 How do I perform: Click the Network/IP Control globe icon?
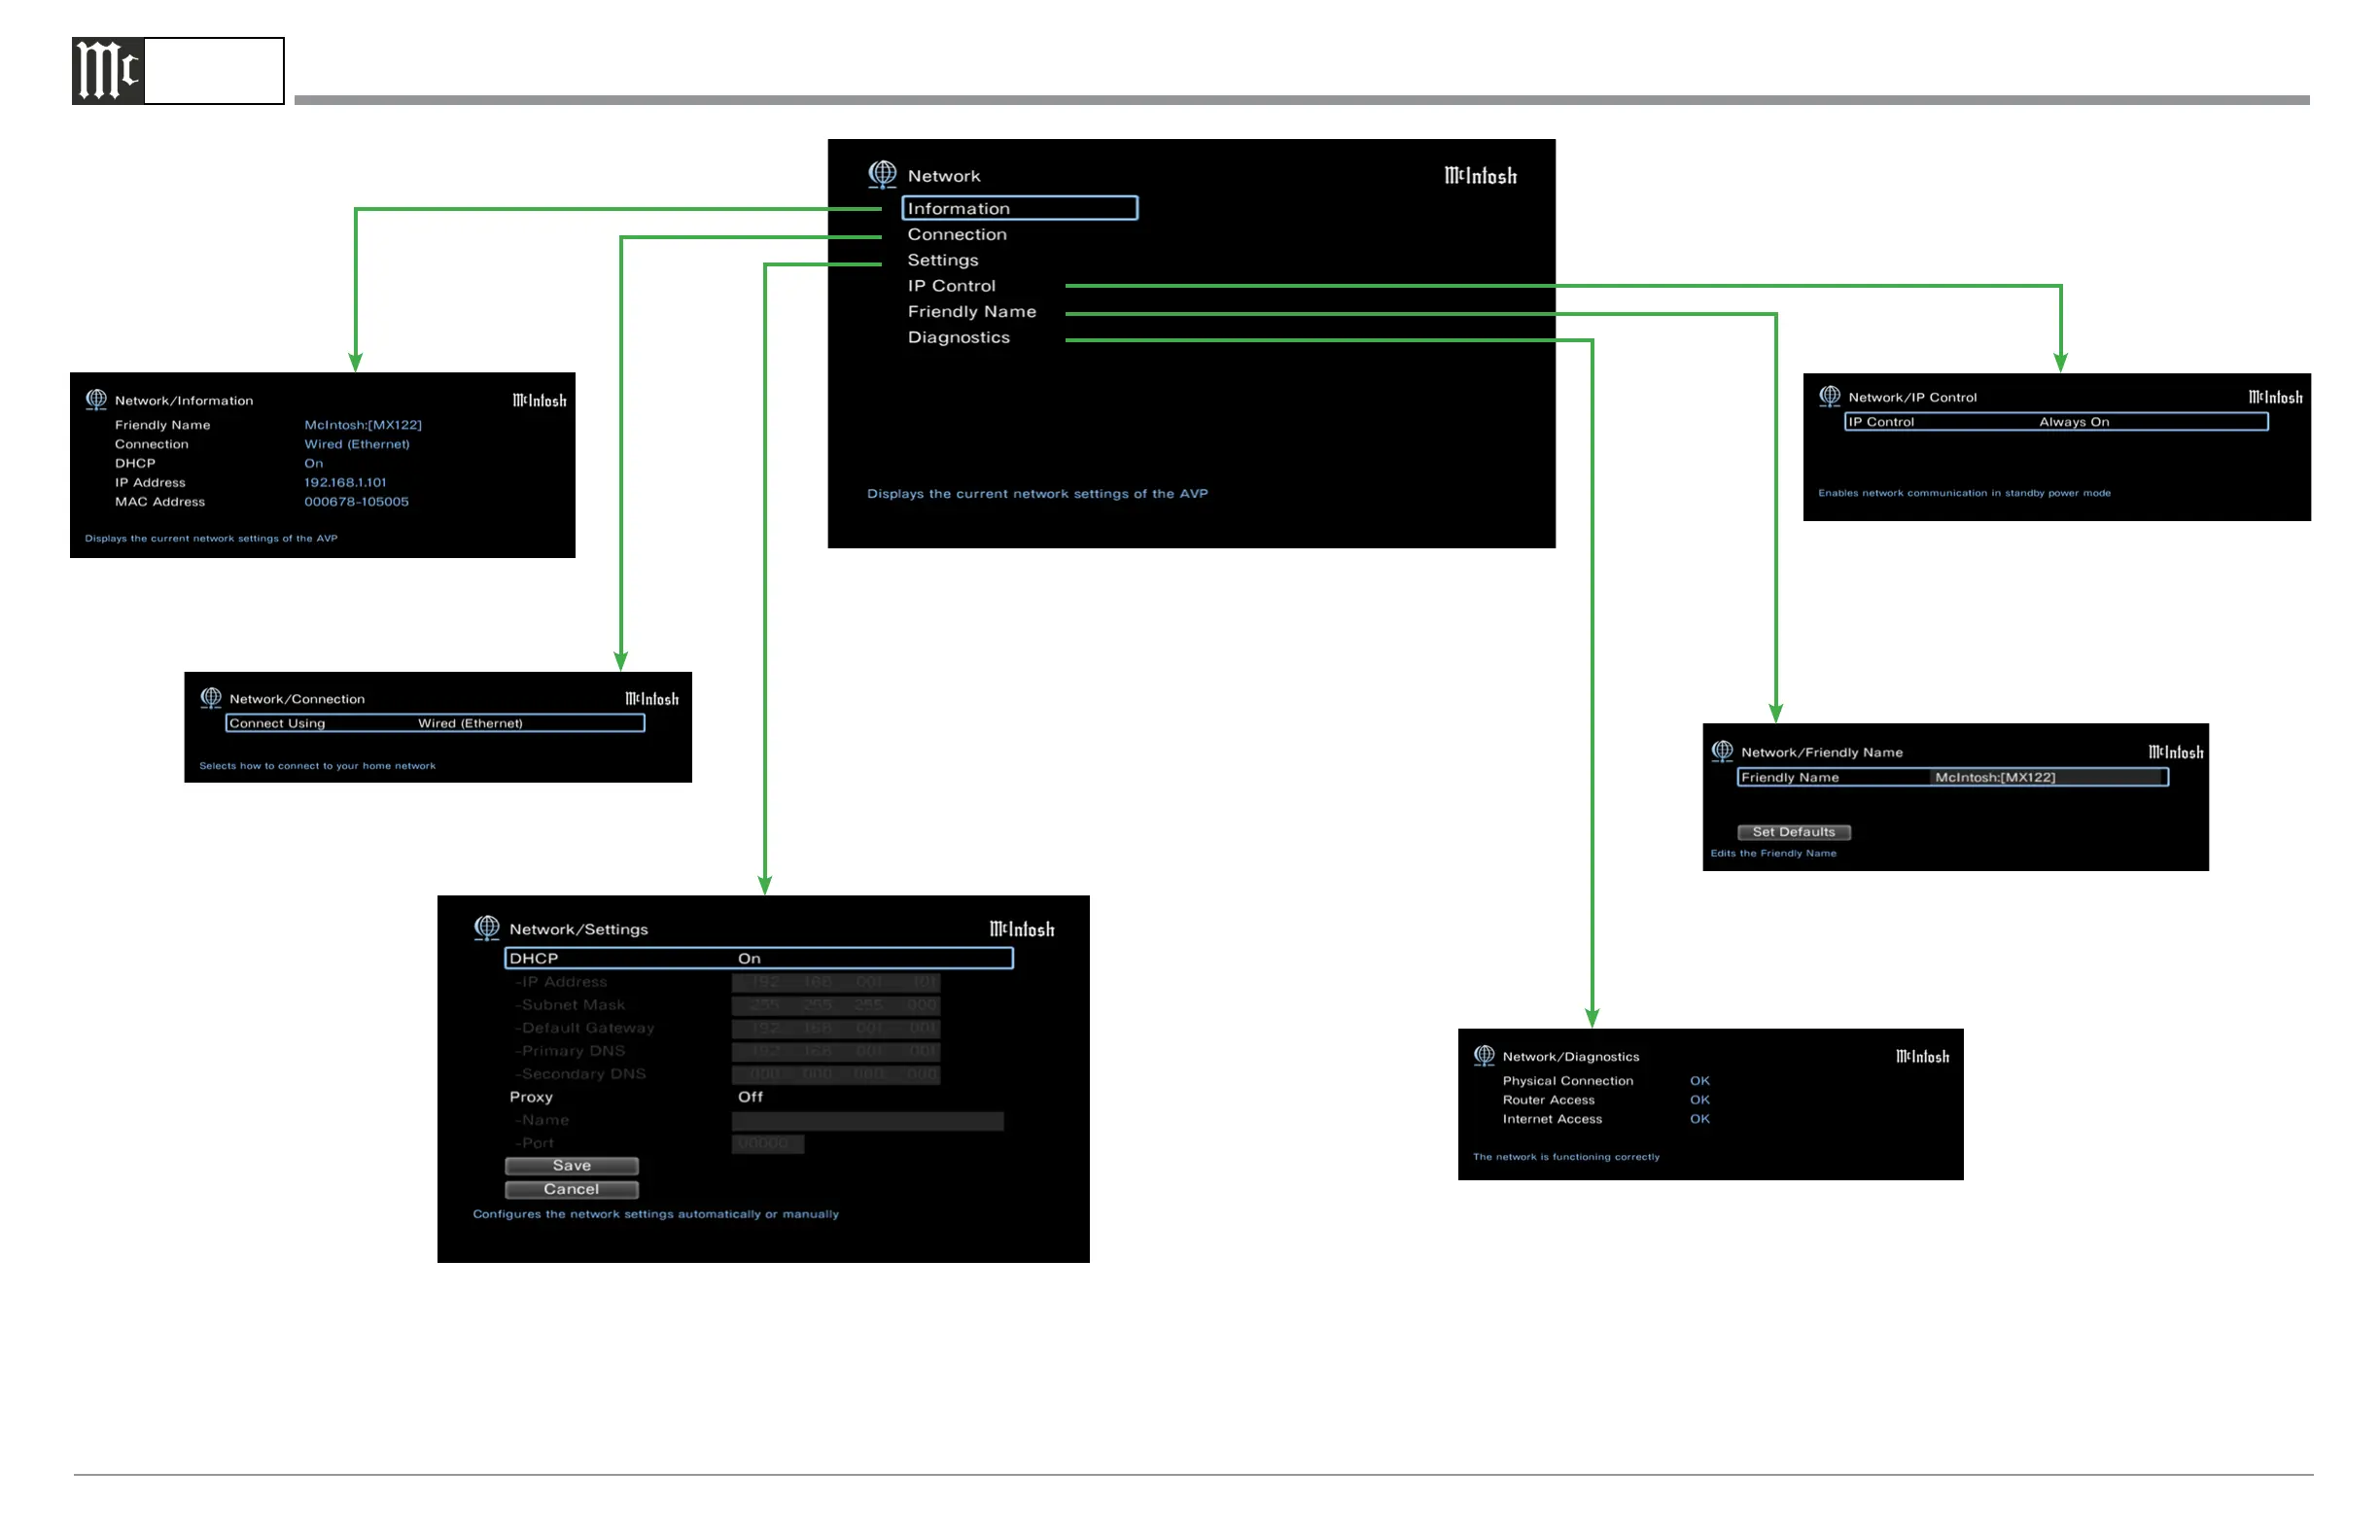[1830, 396]
